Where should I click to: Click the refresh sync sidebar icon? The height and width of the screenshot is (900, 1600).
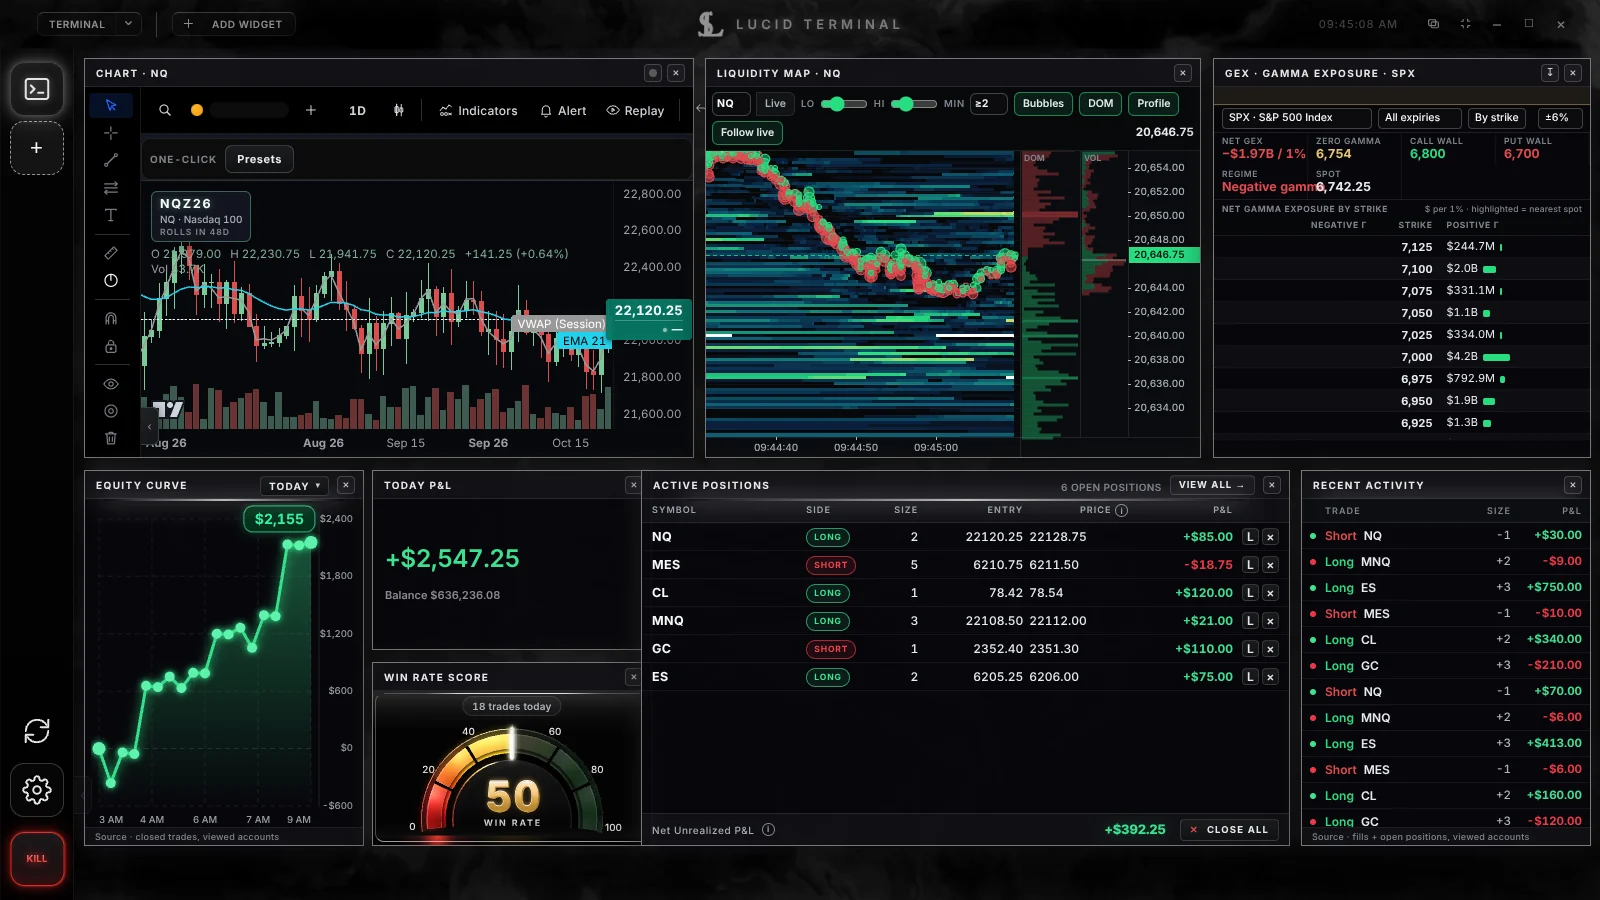point(37,731)
